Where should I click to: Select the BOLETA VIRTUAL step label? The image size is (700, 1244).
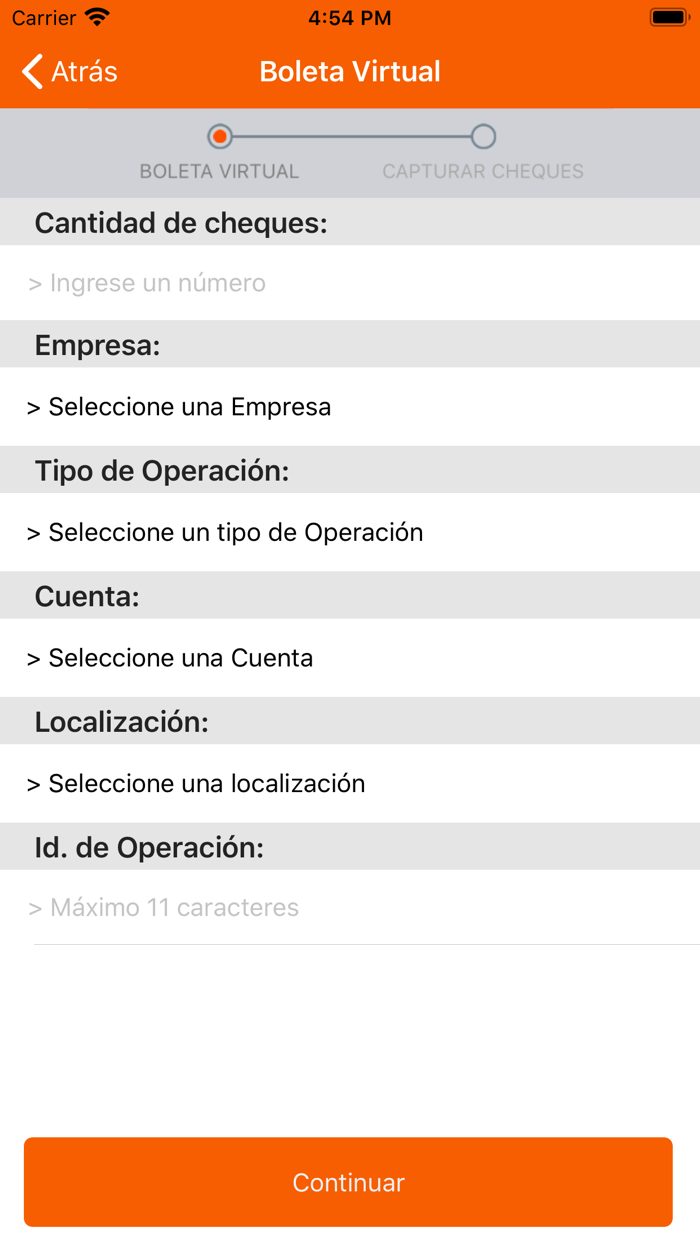coord(220,170)
